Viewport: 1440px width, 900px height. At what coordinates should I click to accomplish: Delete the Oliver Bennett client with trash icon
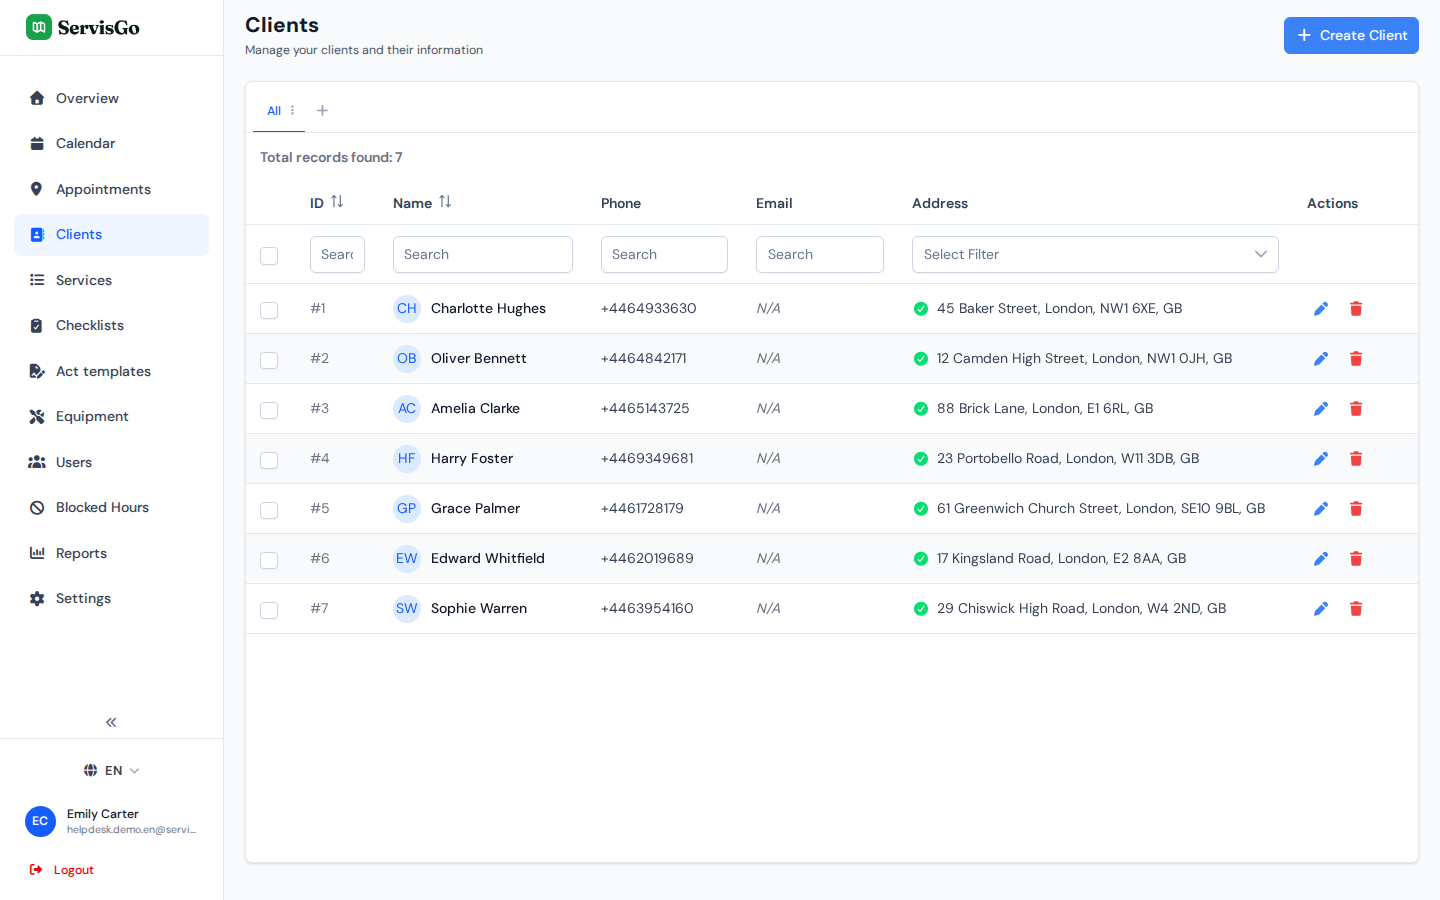[x=1356, y=359]
